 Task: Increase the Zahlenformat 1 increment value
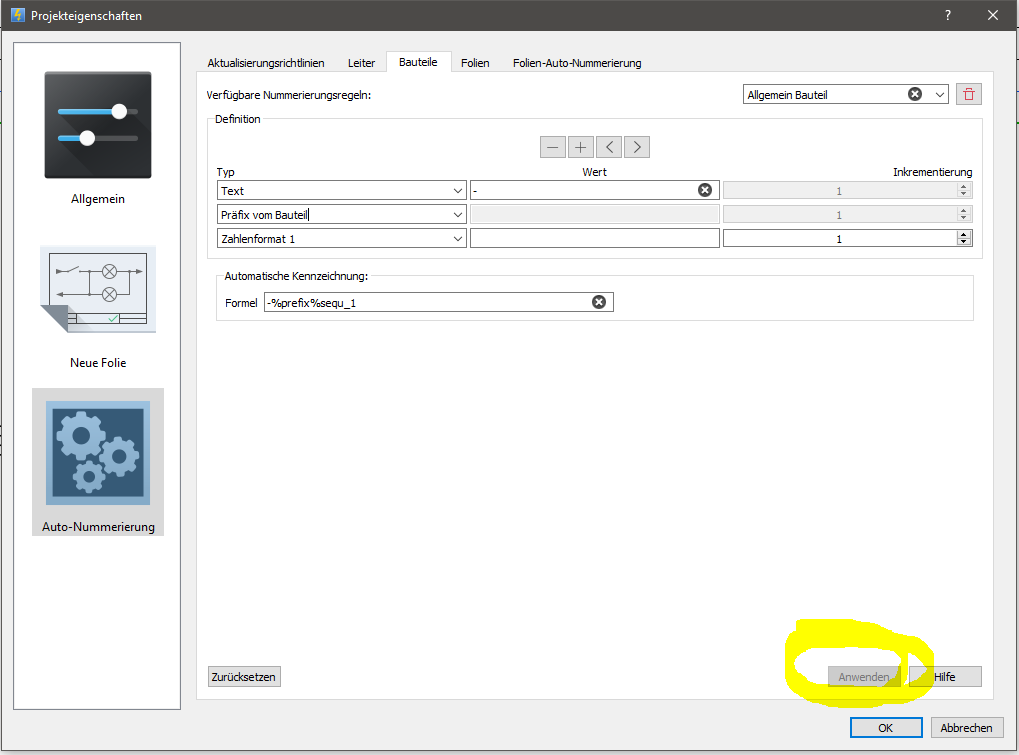964,234
